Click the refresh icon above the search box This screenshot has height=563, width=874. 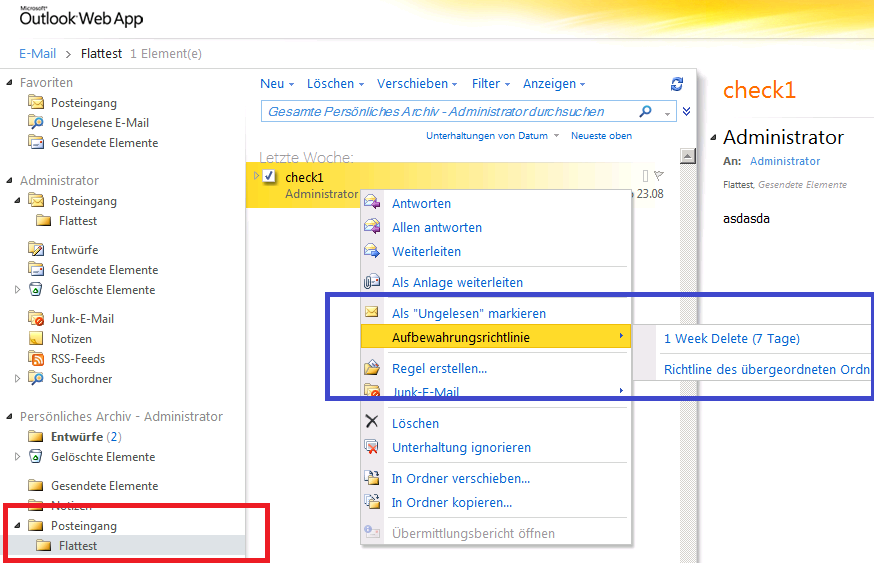click(x=677, y=84)
